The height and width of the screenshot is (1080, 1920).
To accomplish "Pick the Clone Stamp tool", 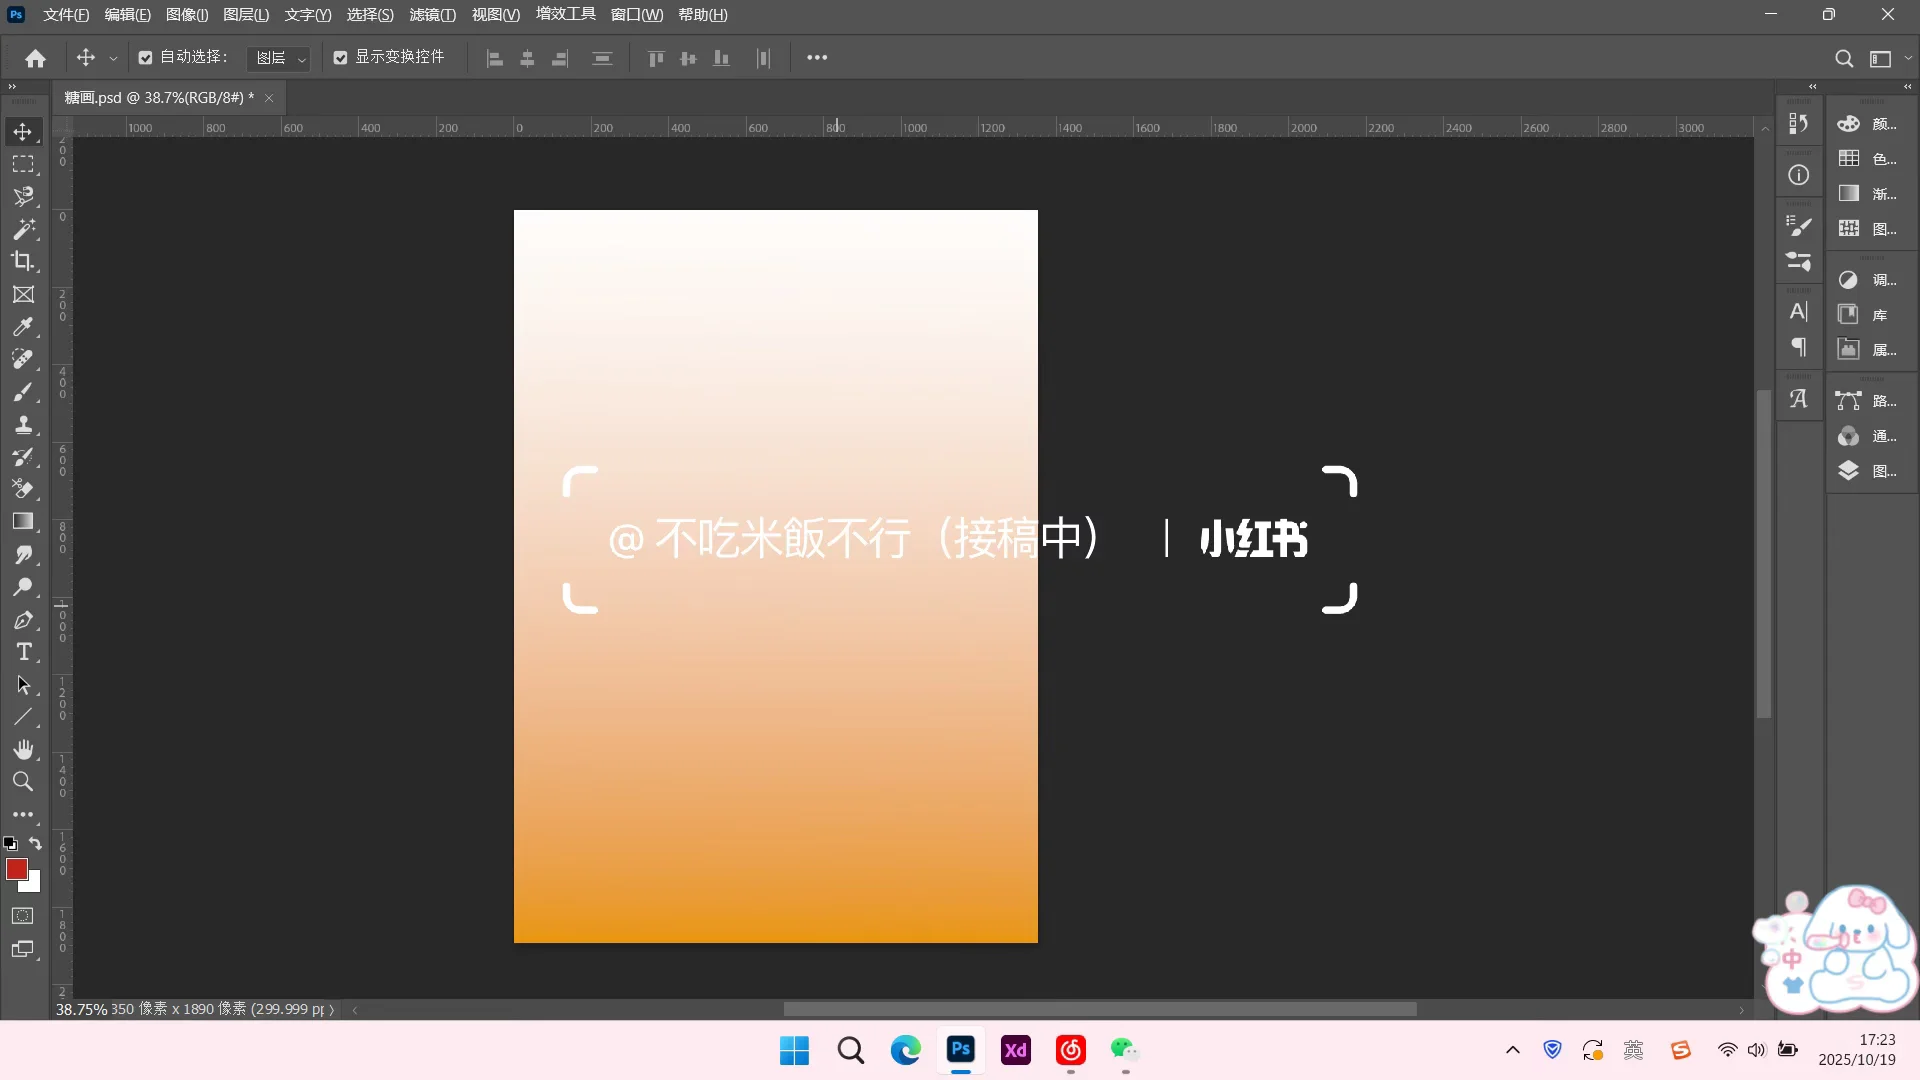I will pos(24,425).
